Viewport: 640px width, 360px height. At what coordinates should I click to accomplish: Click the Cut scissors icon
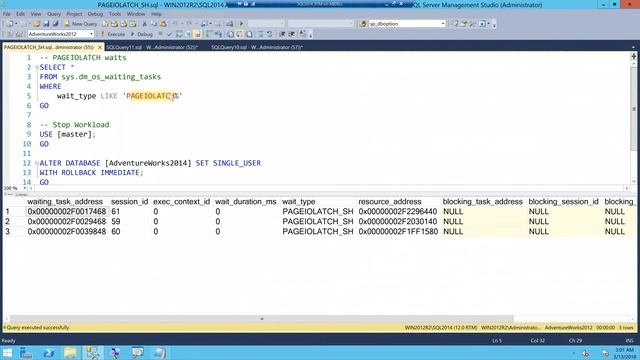coord(144,24)
